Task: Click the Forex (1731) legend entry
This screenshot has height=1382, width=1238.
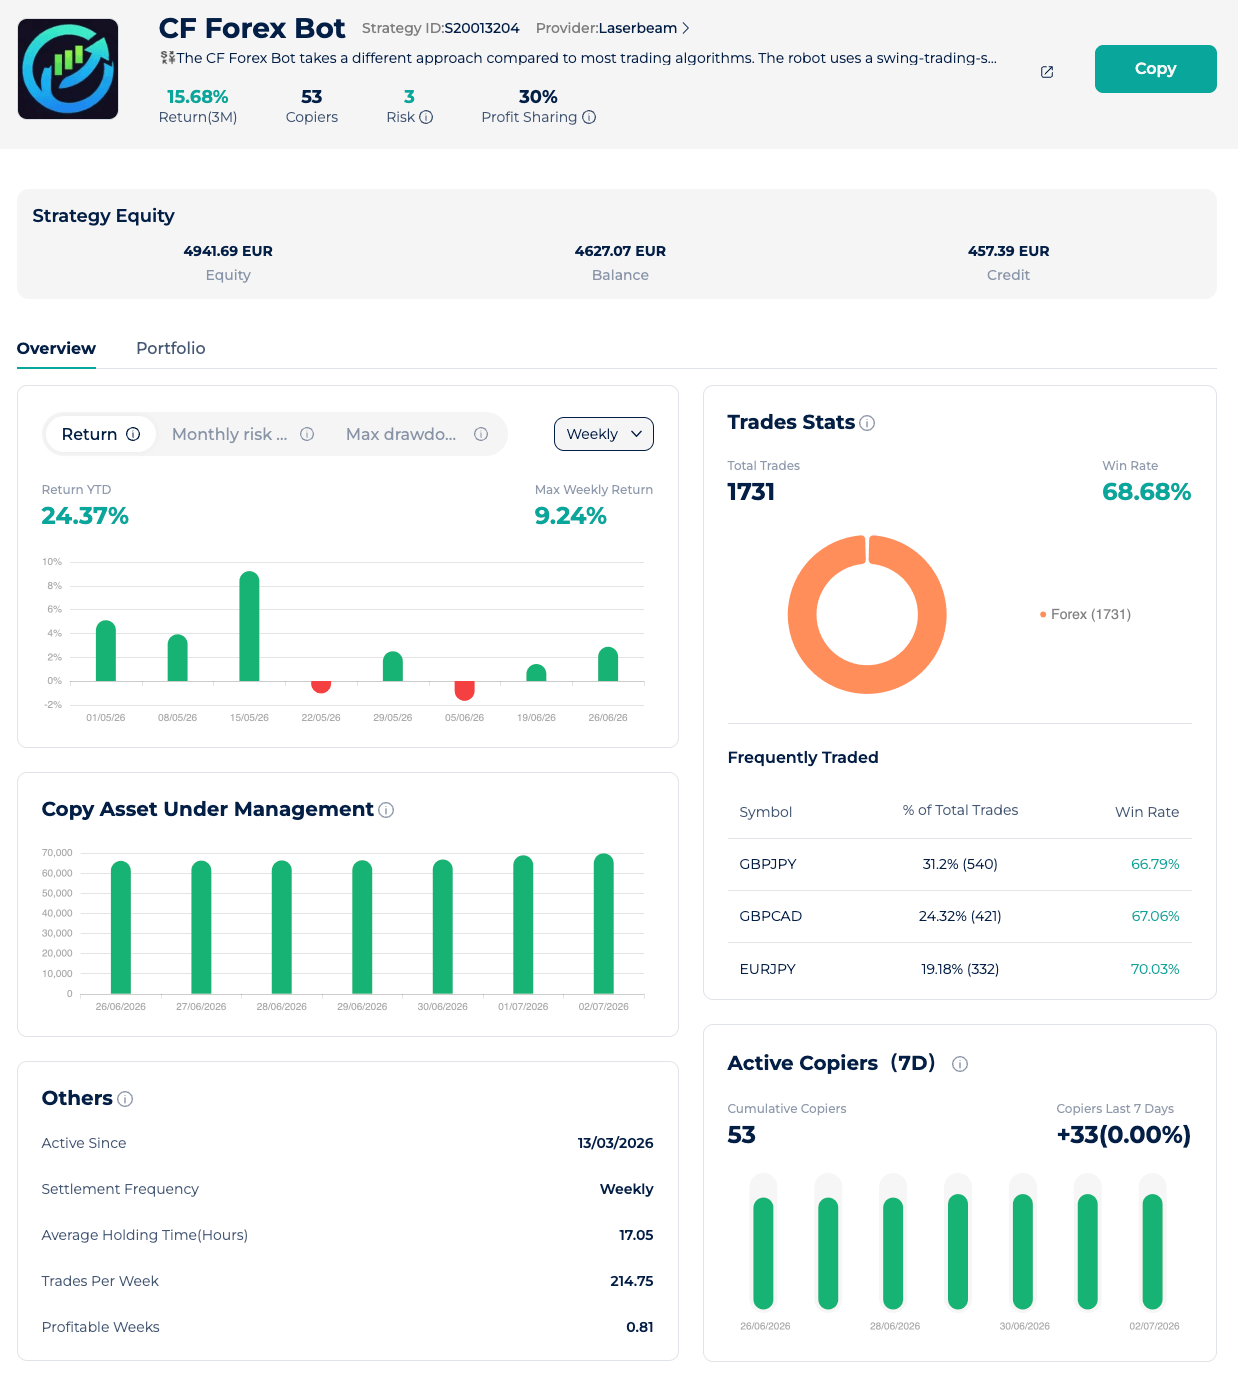Action: coord(1085,614)
